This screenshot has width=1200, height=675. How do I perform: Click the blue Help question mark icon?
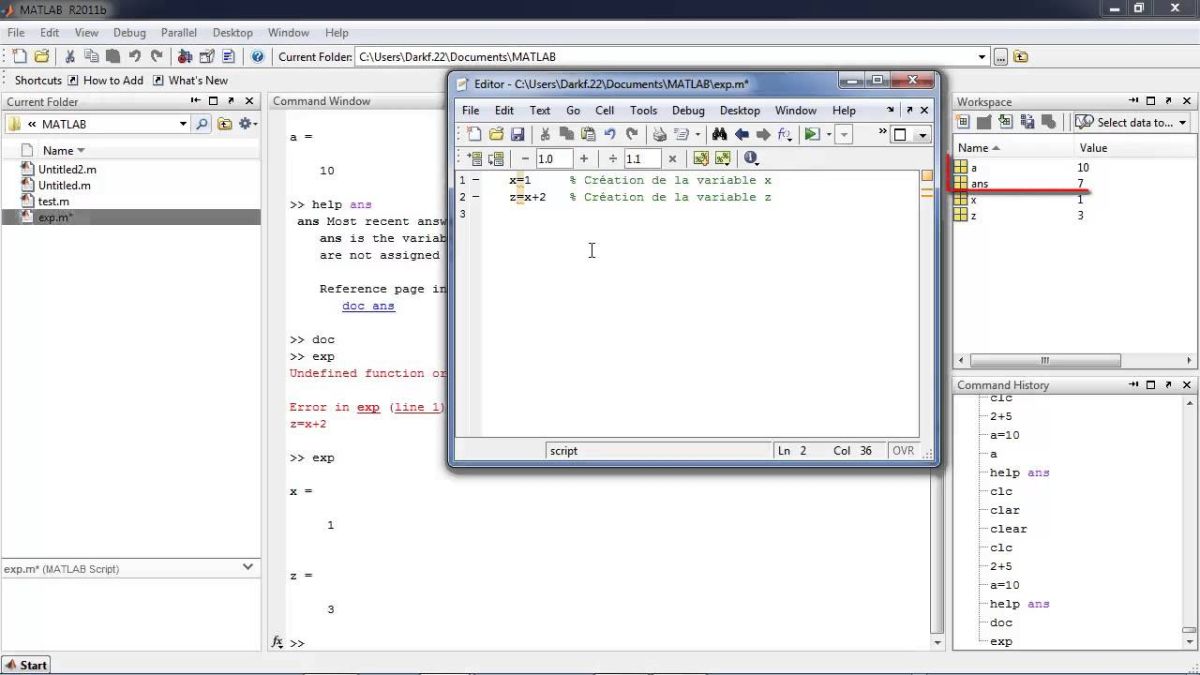point(258,57)
